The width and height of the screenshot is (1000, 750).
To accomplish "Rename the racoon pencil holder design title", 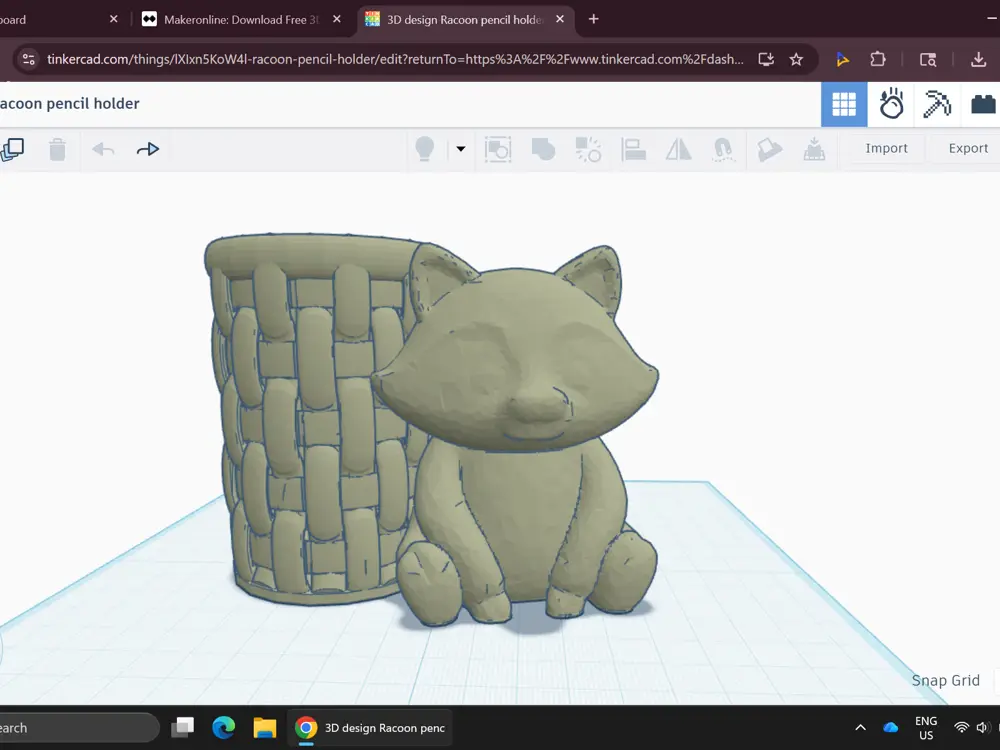I will point(70,103).
